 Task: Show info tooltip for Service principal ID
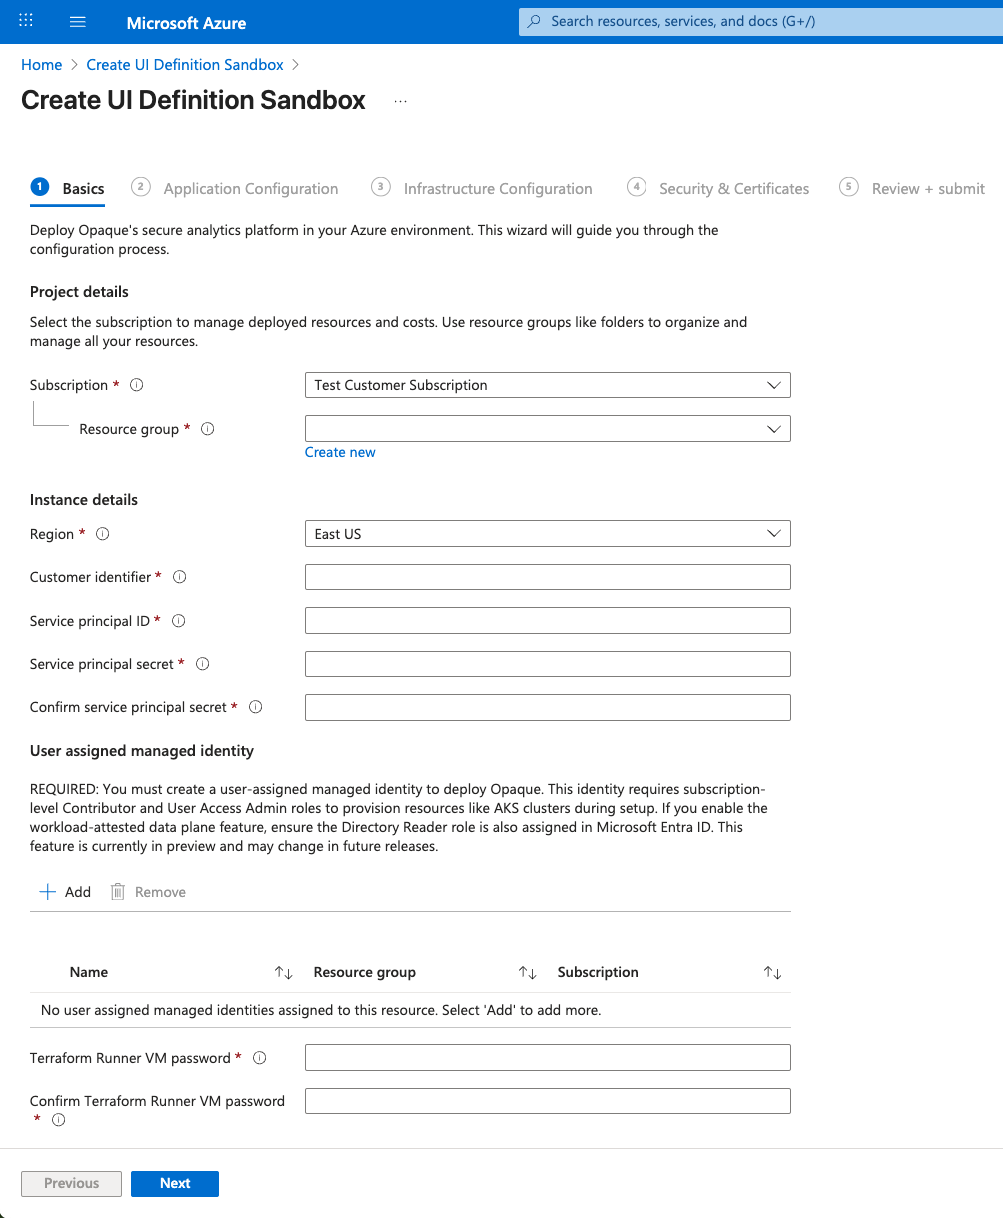pyautogui.click(x=179, y=621)
